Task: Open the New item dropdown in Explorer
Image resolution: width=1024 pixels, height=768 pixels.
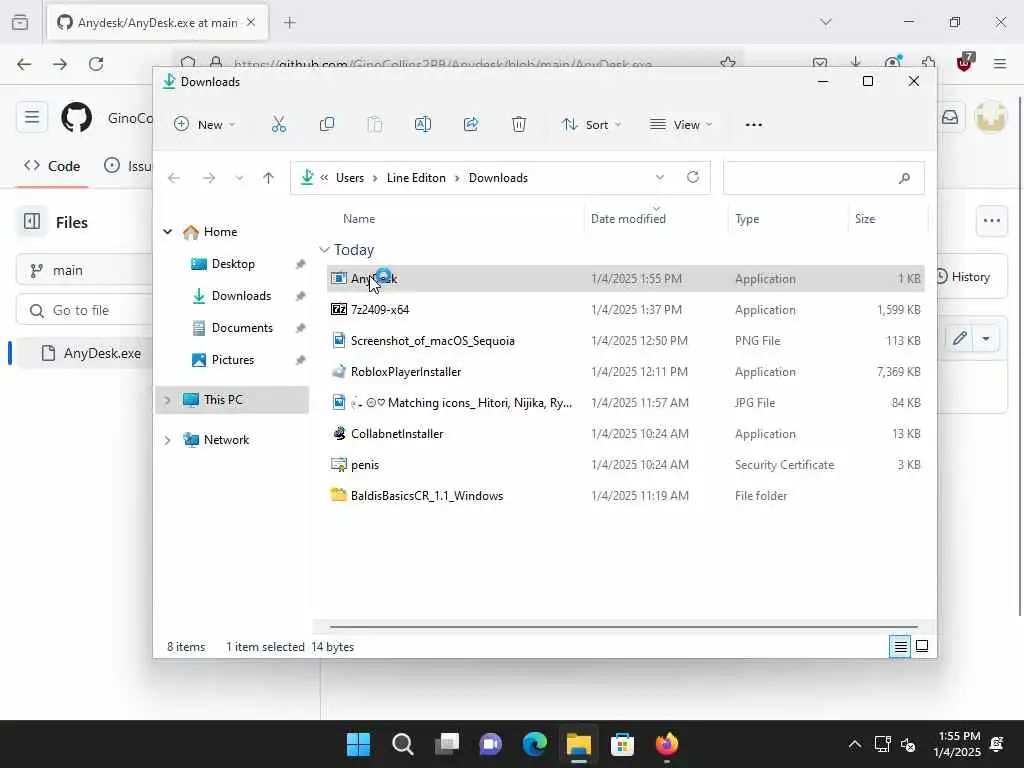Action: [204, 124]
